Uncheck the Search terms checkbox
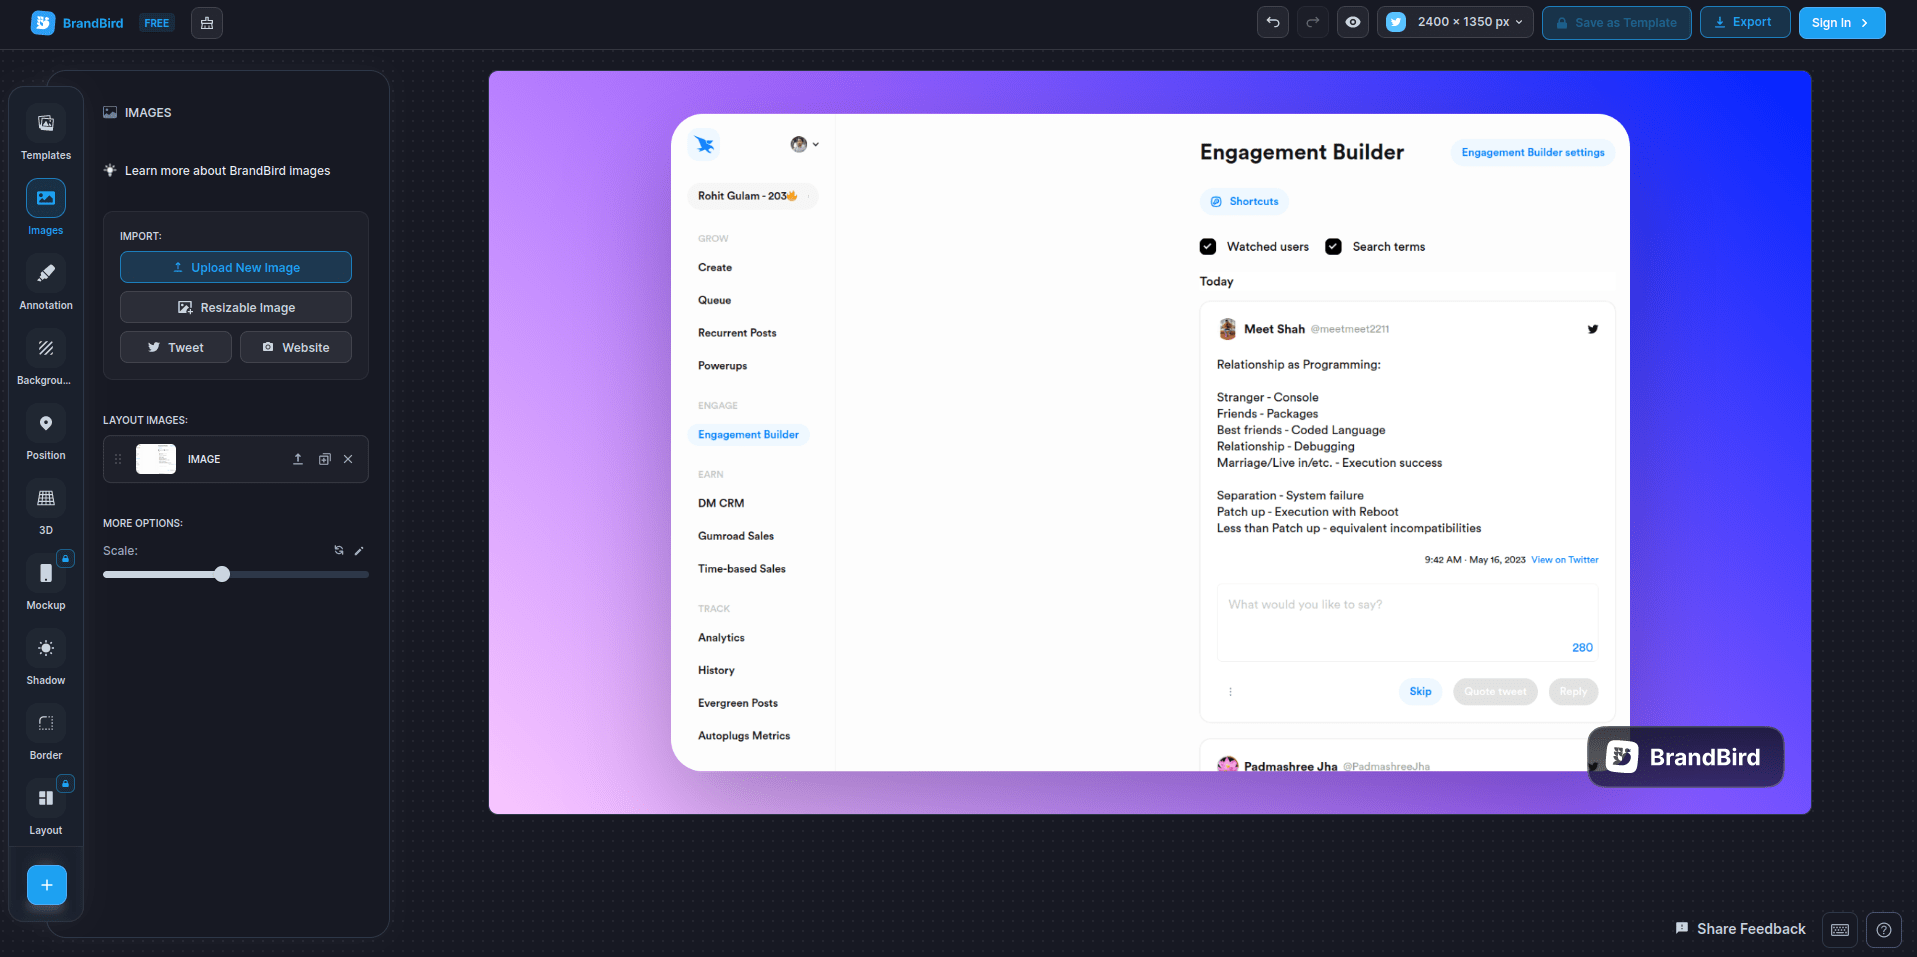The height and width of the screenshot is (957, 1917). (x=1333, y=246)
